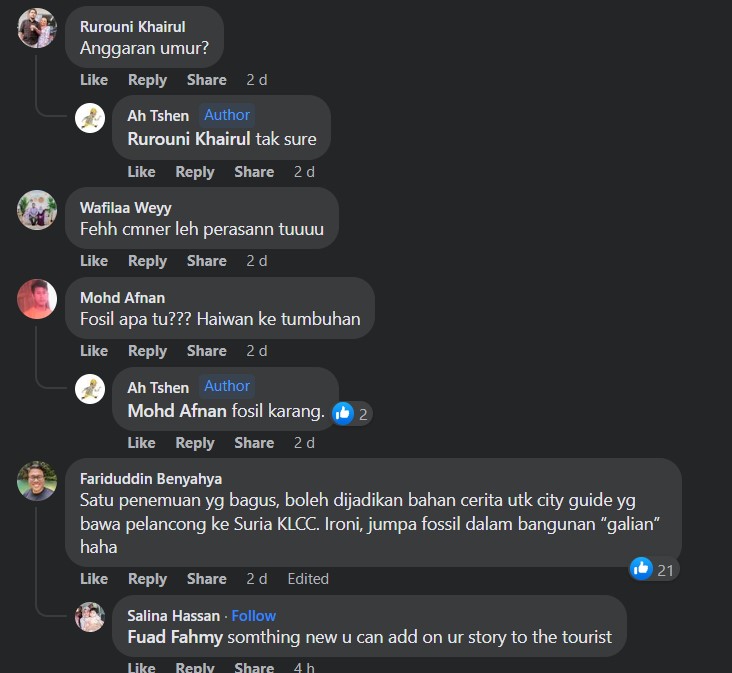732x673 pixels.
Task: Show edit history via 'Edited' label
Action: coord(308,579)
